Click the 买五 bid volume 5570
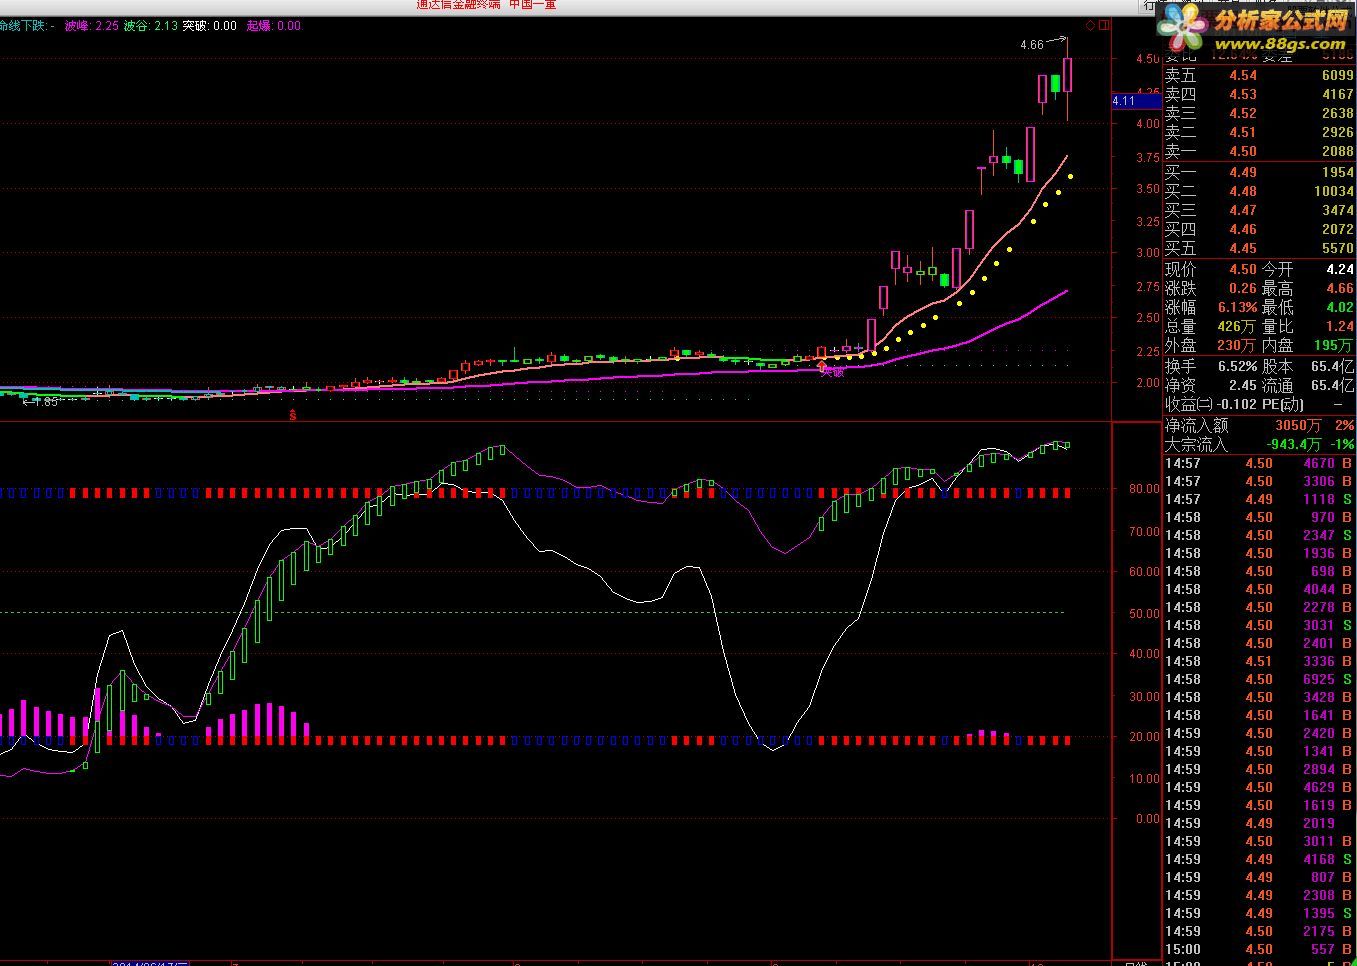The height and width of the screenshot is (966, 1357). [x=1337, y=248]
